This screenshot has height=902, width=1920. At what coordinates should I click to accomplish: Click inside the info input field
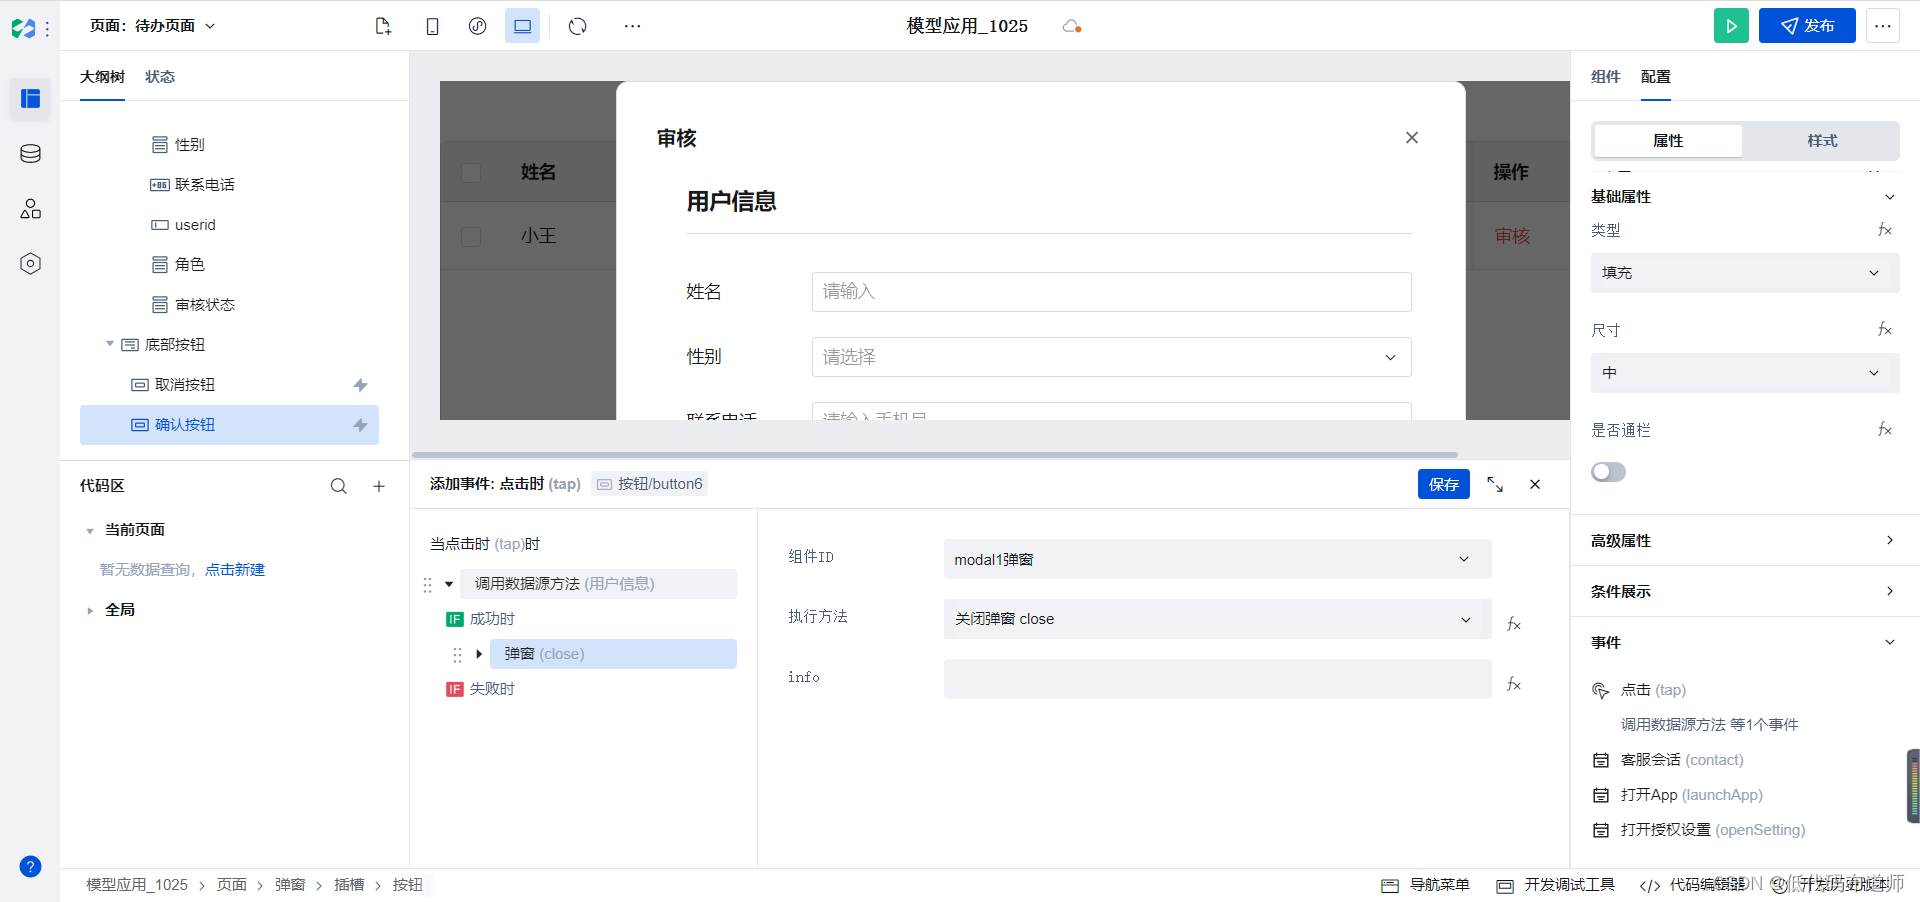point(1216,679)
